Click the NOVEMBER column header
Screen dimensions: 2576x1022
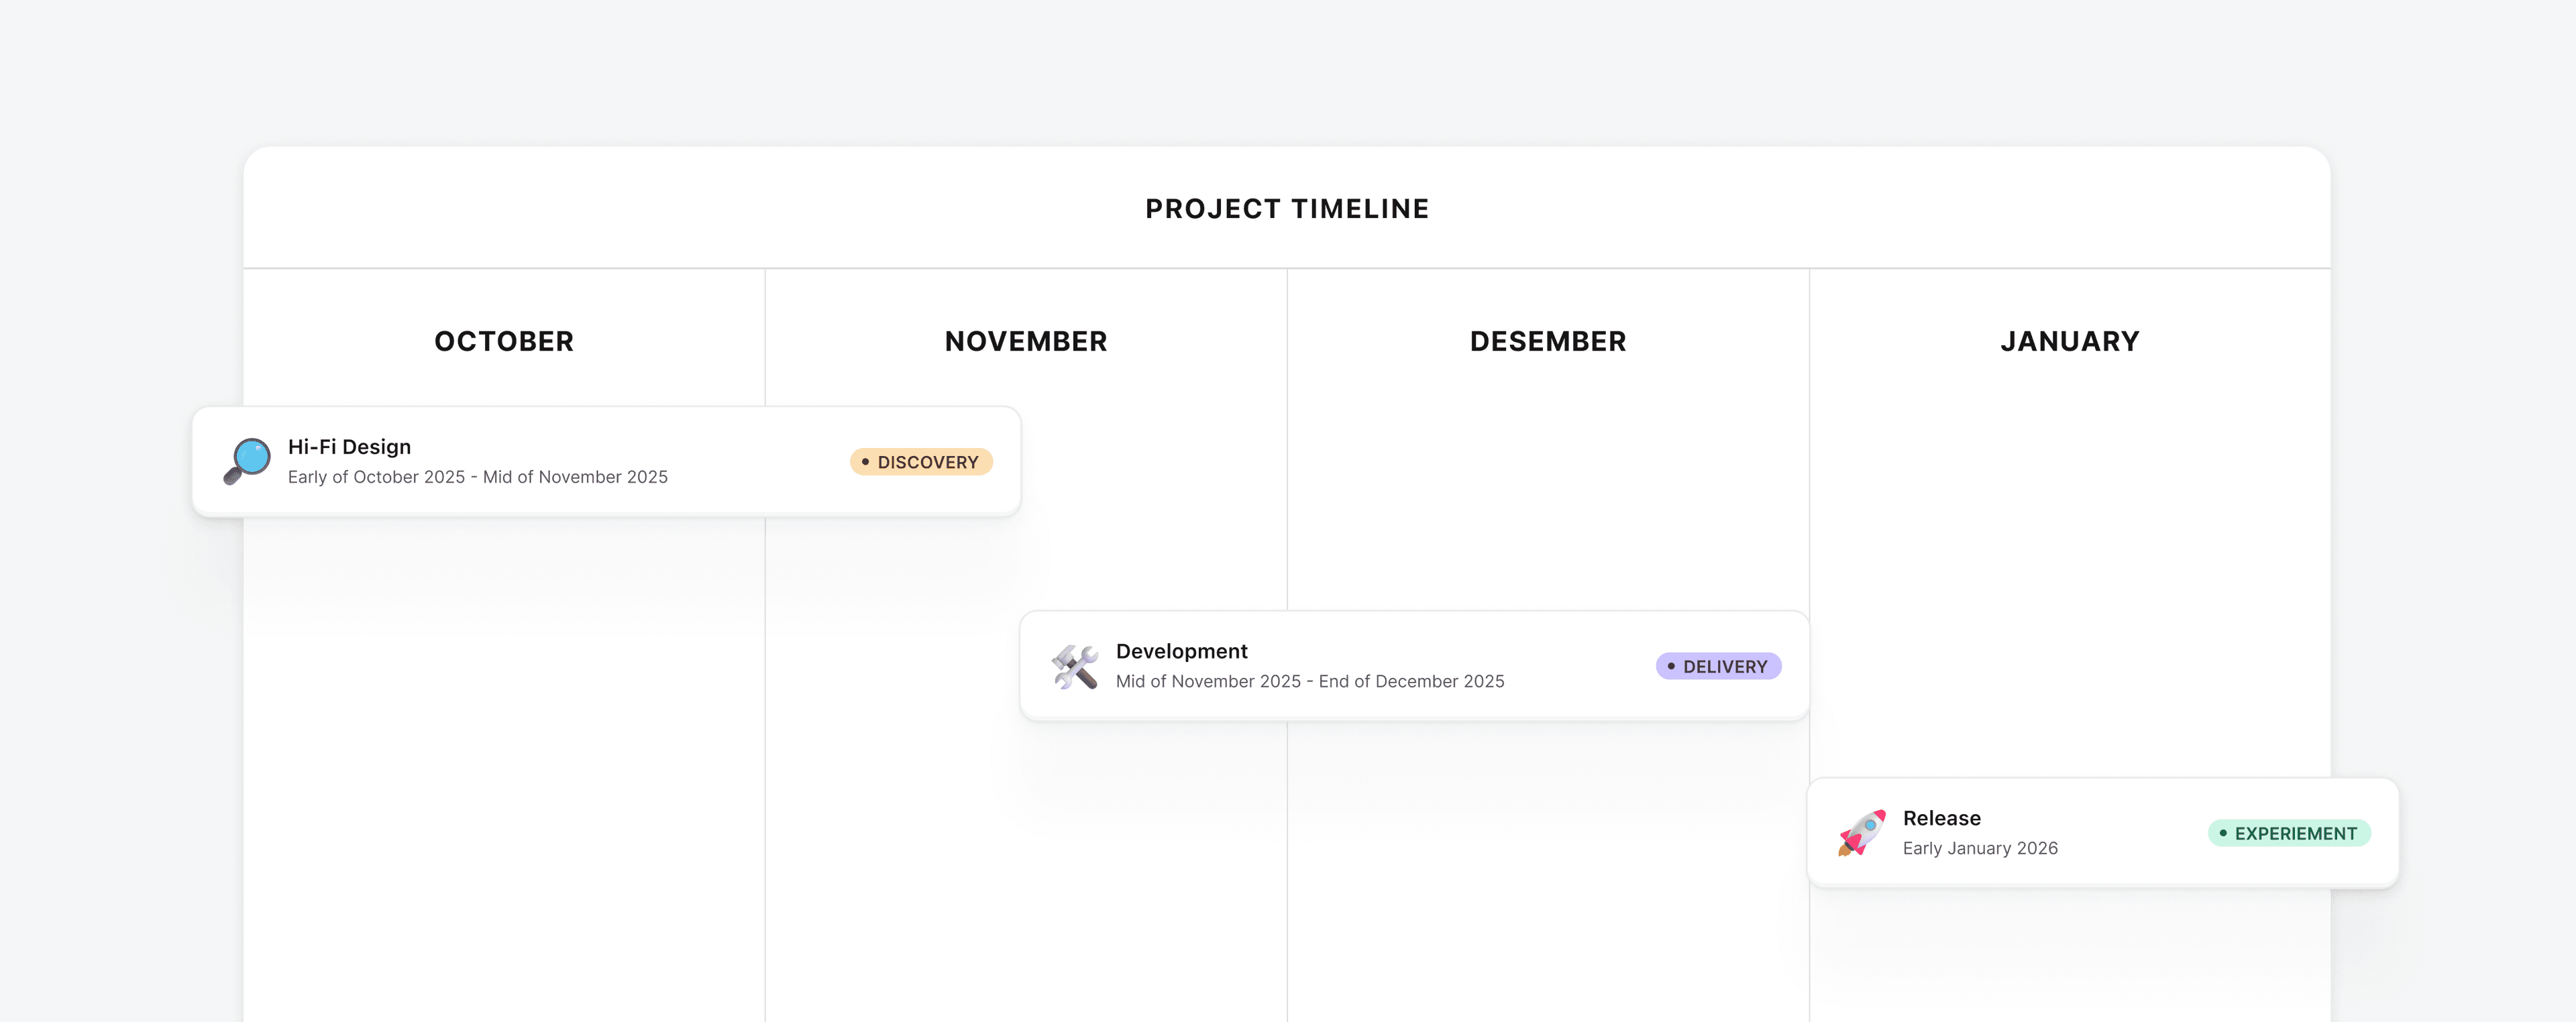tap(1025, 342)
